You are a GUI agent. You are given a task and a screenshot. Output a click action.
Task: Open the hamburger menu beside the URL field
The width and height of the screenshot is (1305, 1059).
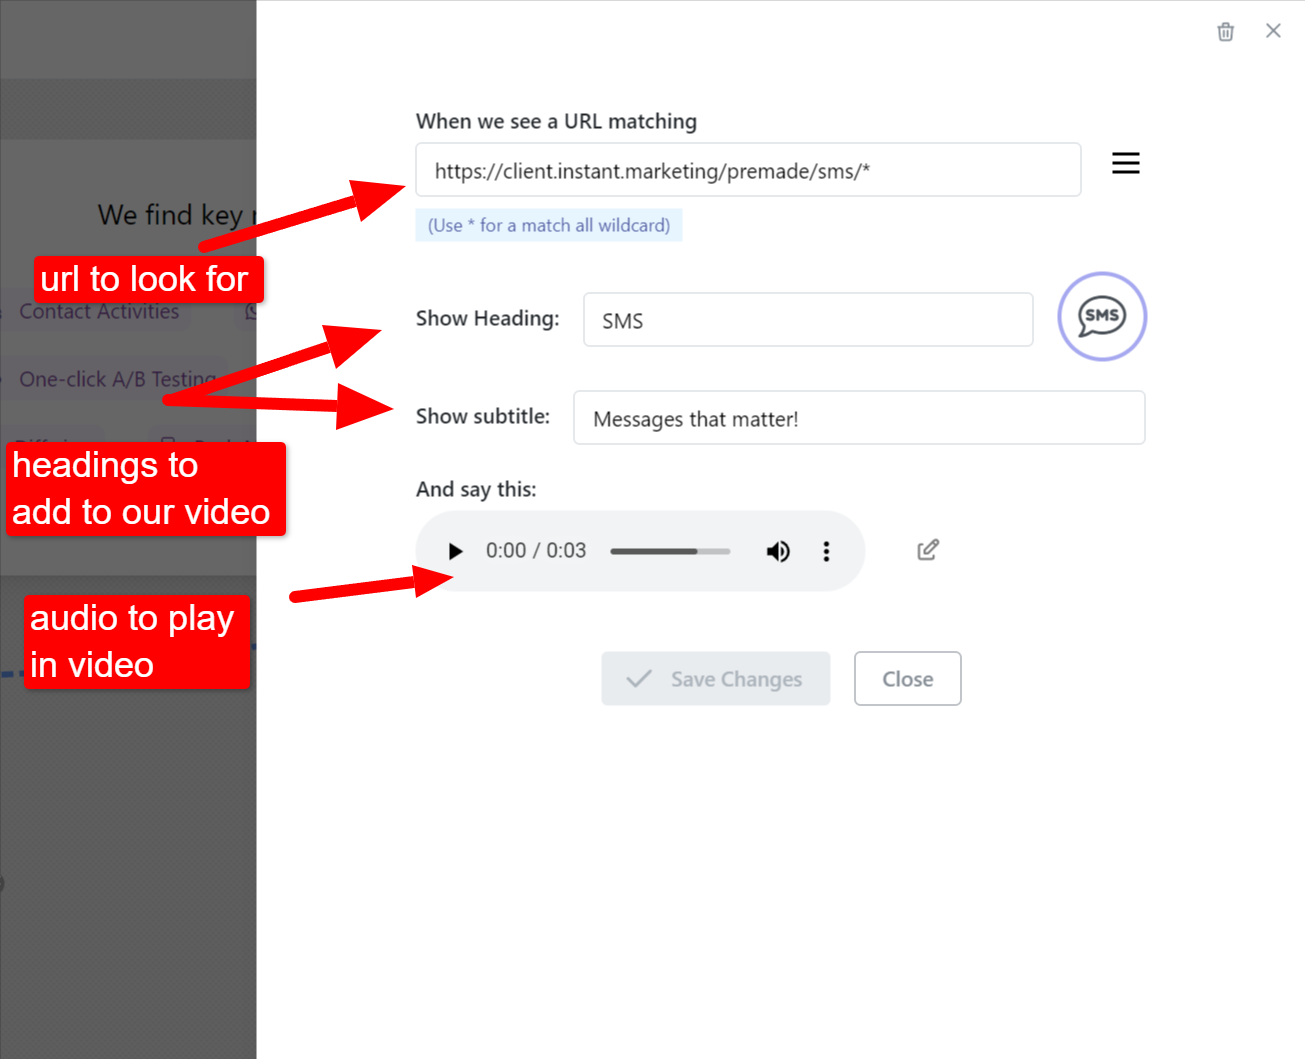click(x=1125, y=163)
